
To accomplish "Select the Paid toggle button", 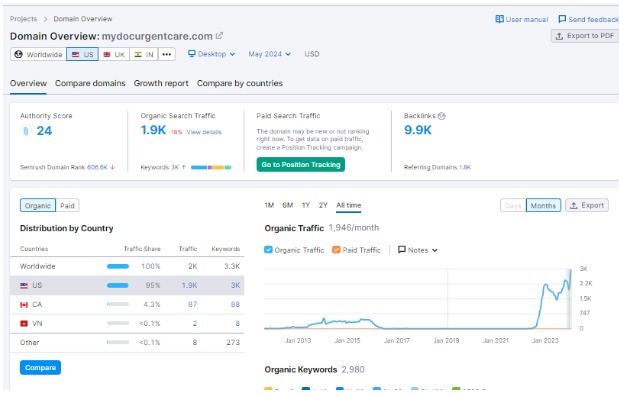I will click(67, 206).
